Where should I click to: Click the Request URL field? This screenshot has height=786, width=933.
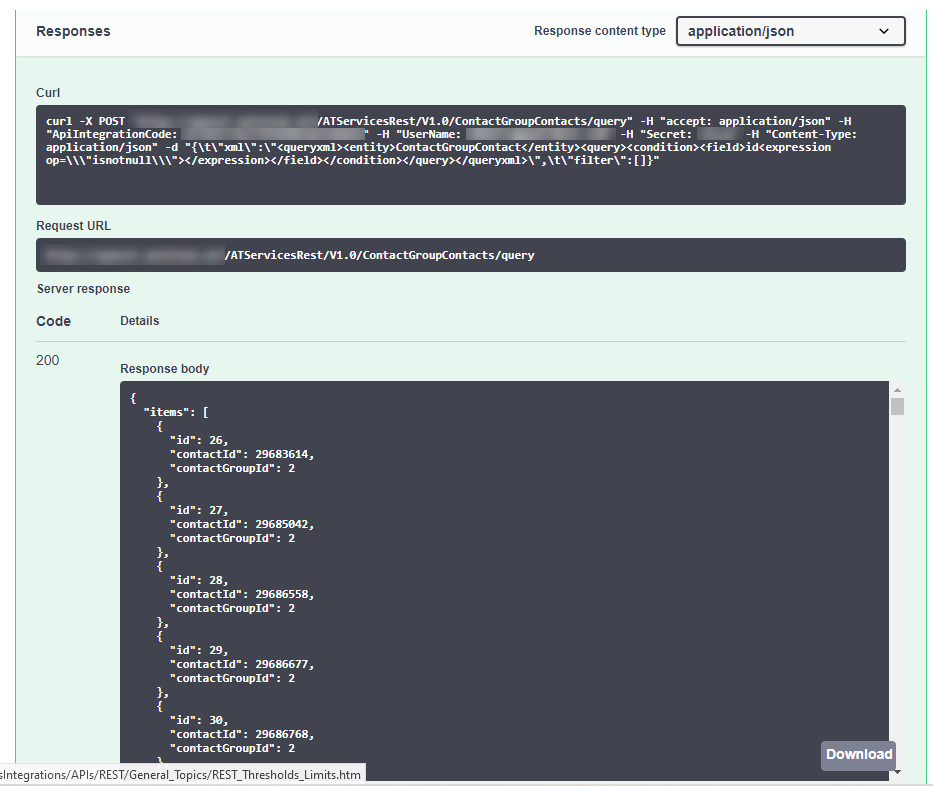click(x=470, y=254)
